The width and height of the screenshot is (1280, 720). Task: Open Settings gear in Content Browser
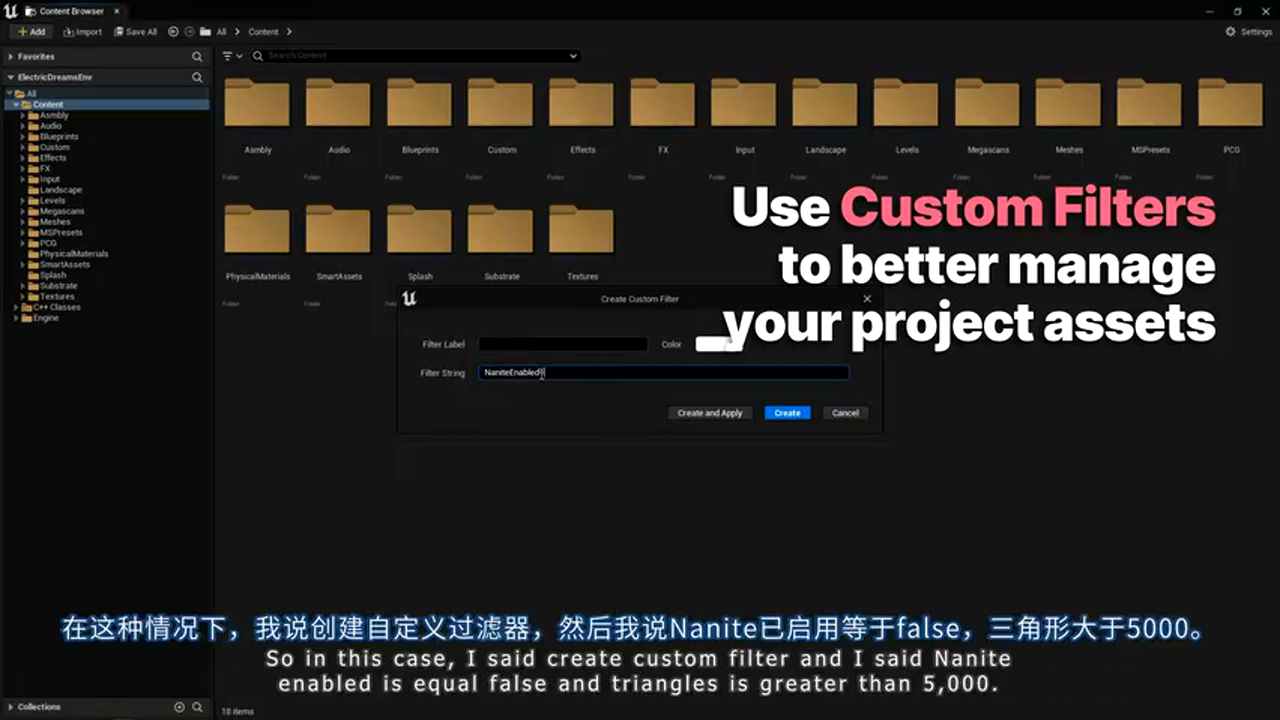(x=1249, y=32)
